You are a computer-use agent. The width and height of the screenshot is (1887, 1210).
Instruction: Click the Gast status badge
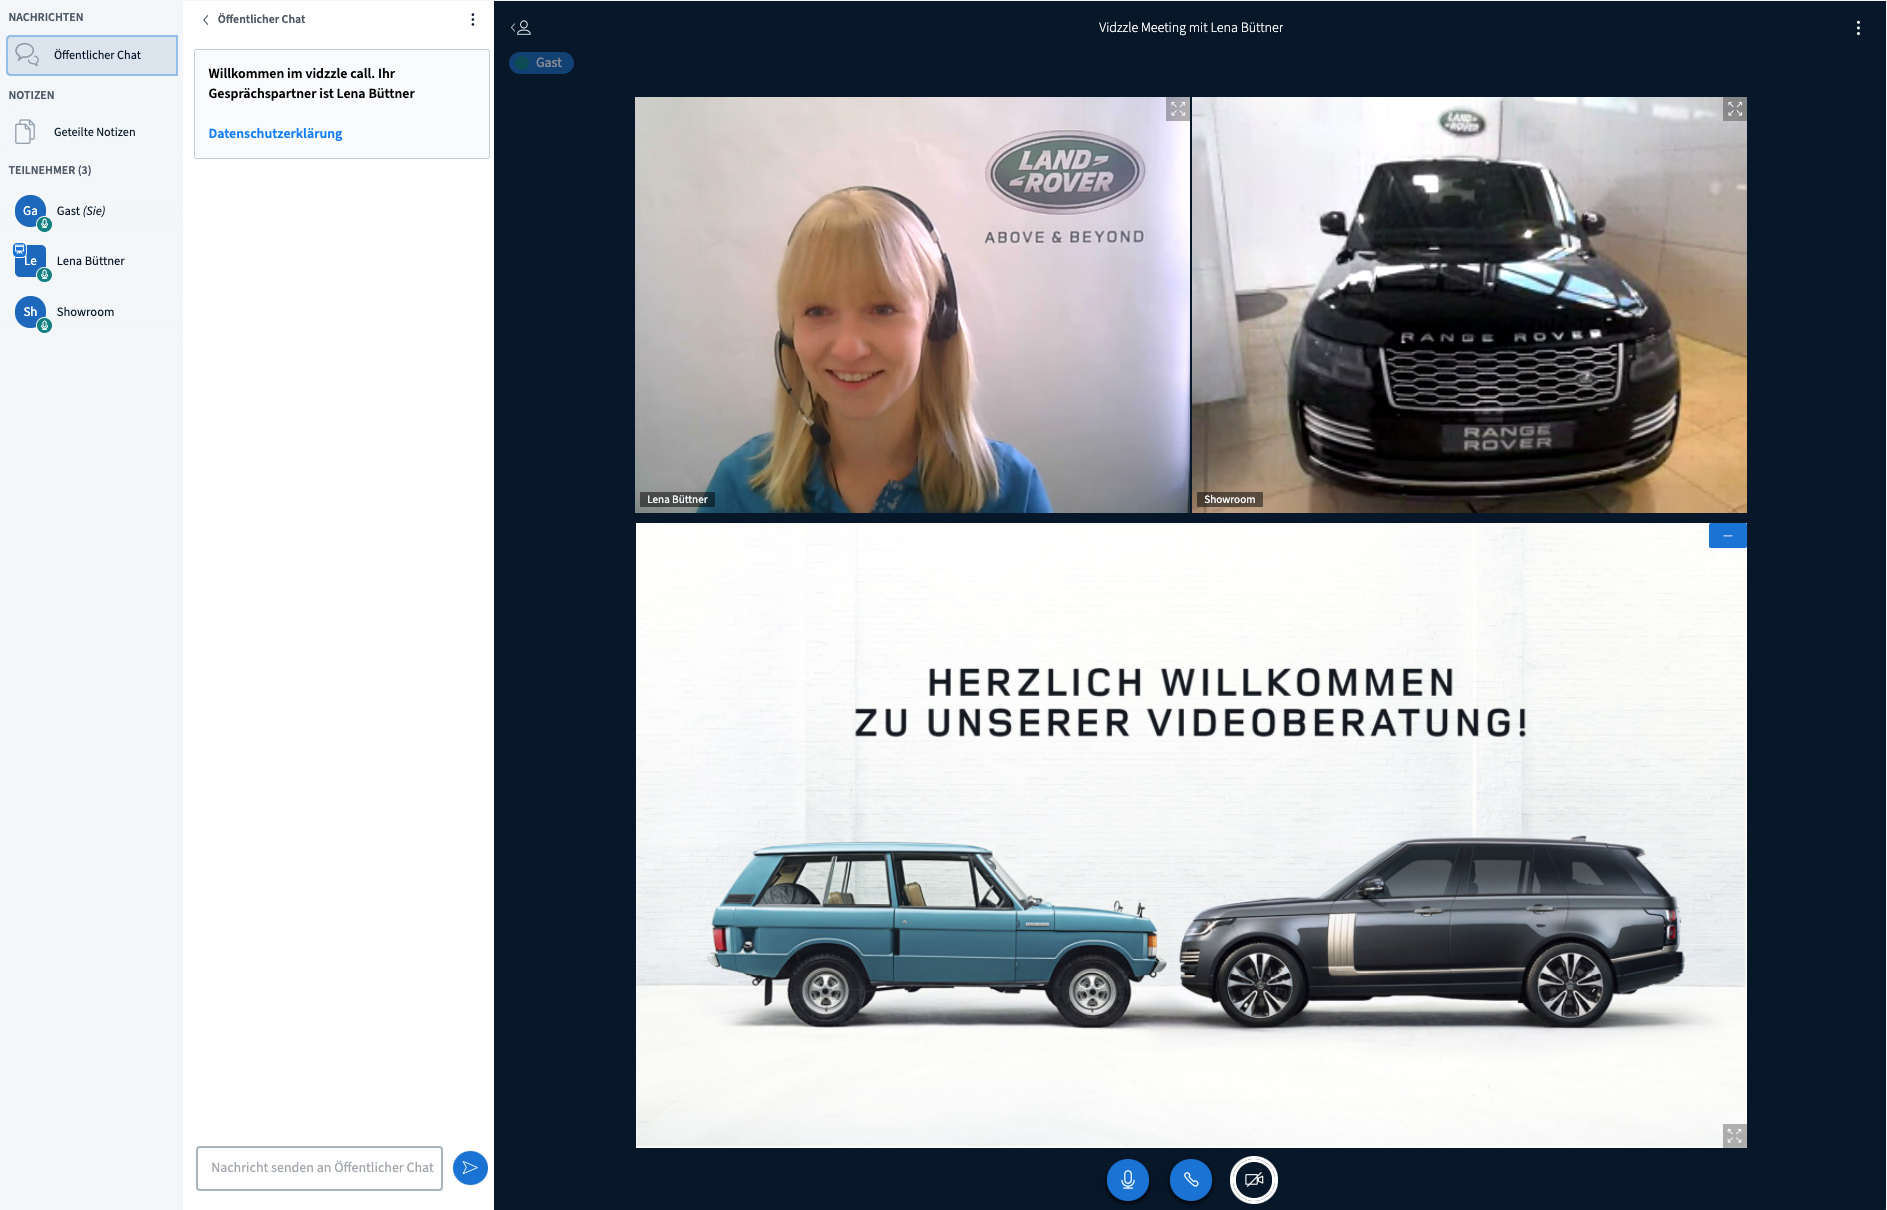(x=541, y=63)
